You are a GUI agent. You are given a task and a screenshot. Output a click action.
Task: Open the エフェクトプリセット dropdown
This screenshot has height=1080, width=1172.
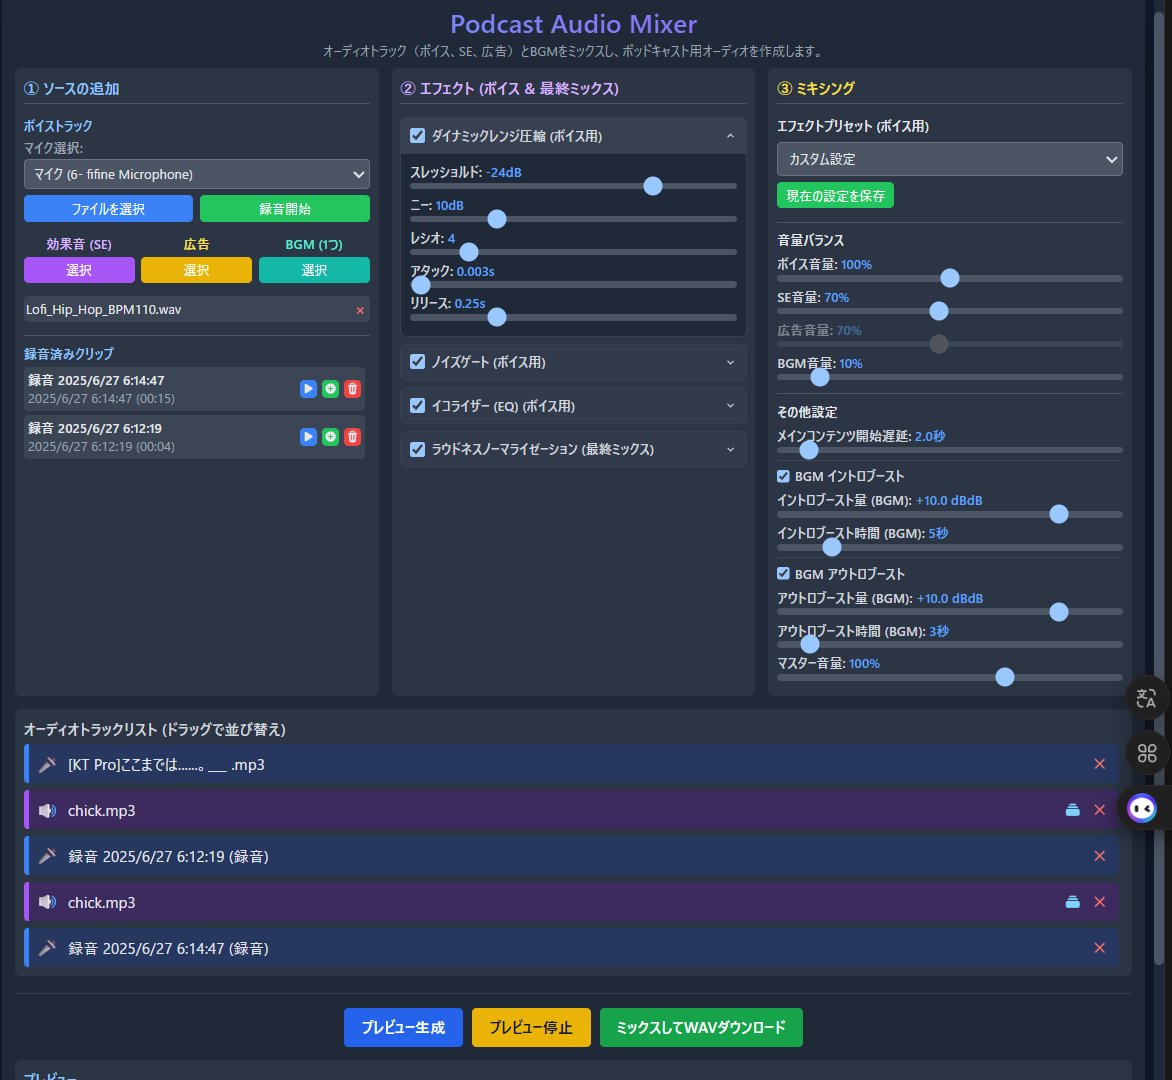(949, 159)
